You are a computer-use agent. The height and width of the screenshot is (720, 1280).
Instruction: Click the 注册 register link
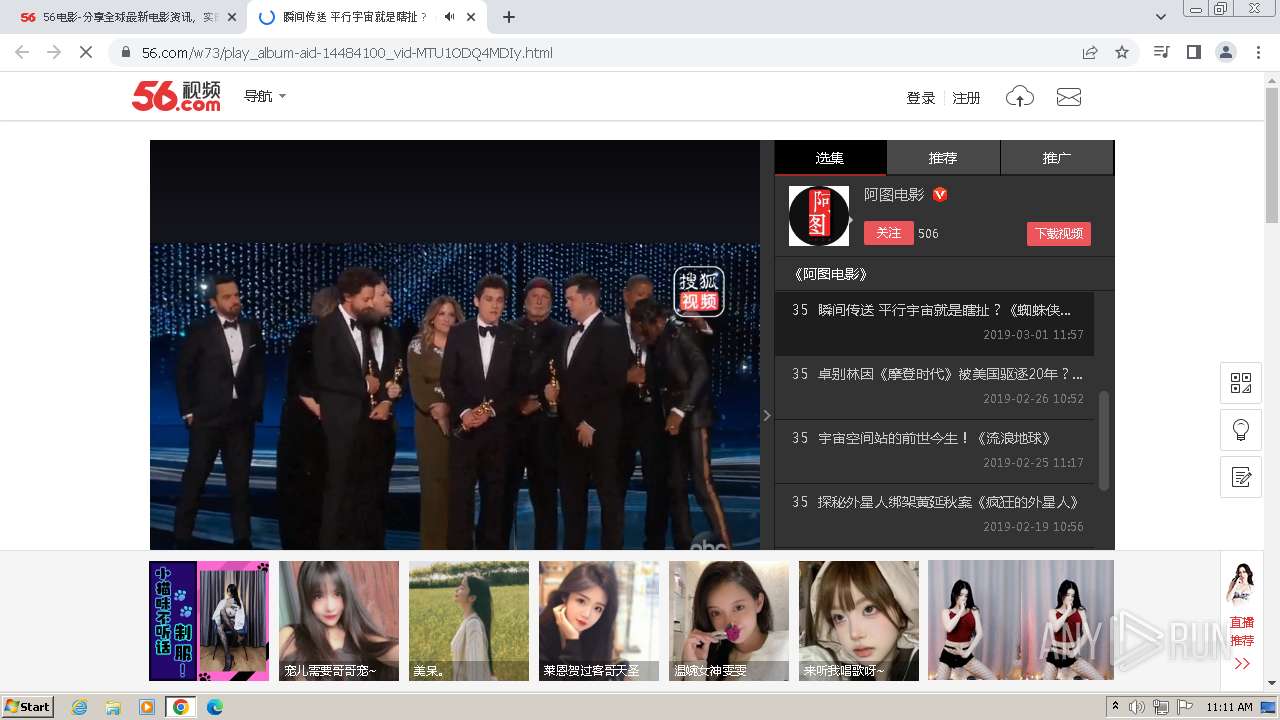click(x=966, y=98)
